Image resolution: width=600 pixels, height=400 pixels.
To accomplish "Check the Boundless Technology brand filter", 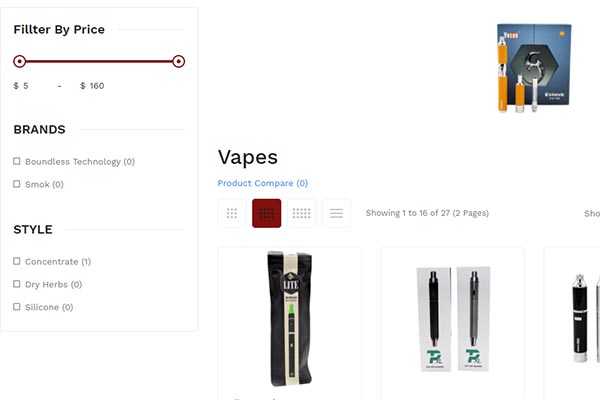I will 16,161.
